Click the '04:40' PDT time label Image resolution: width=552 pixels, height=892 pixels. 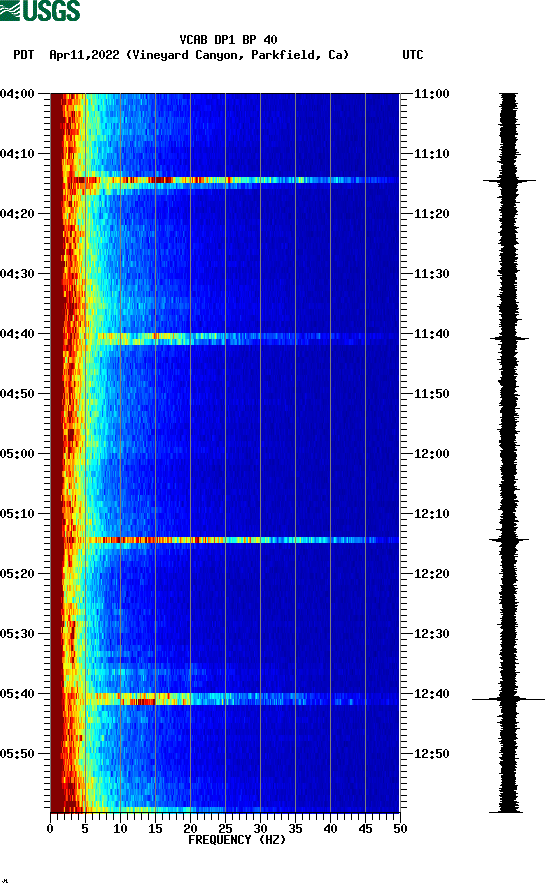(17, 334)
